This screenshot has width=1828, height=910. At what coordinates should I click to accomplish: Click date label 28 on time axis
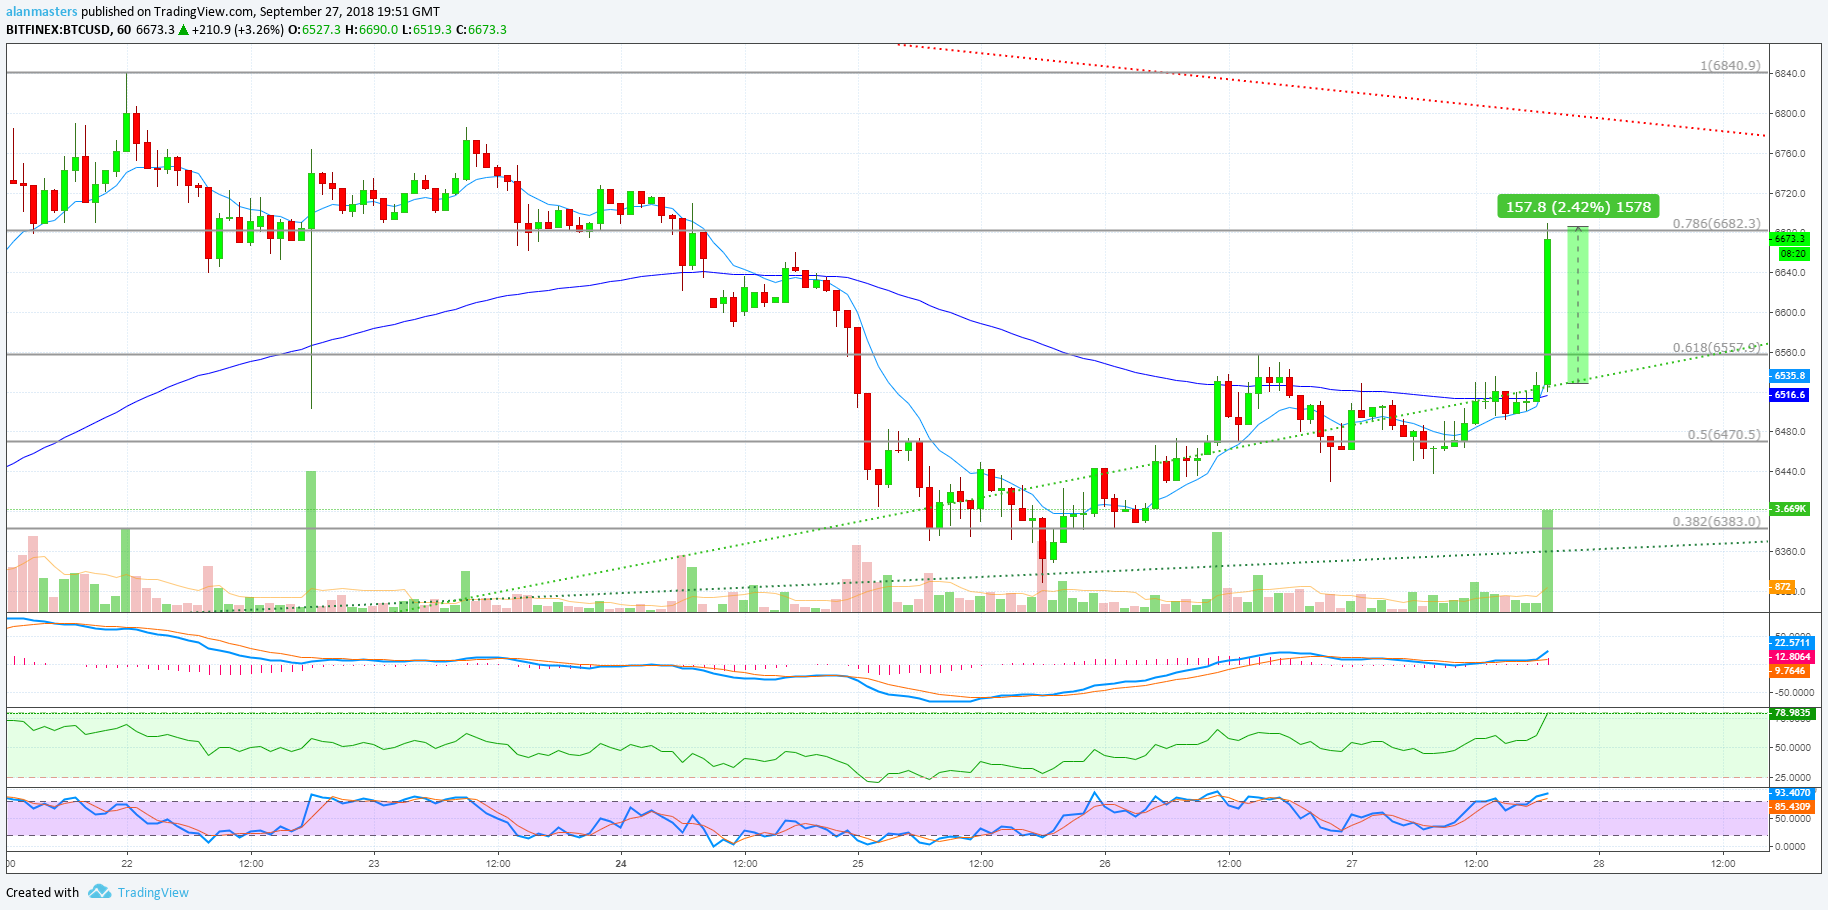pos(1599,863)
